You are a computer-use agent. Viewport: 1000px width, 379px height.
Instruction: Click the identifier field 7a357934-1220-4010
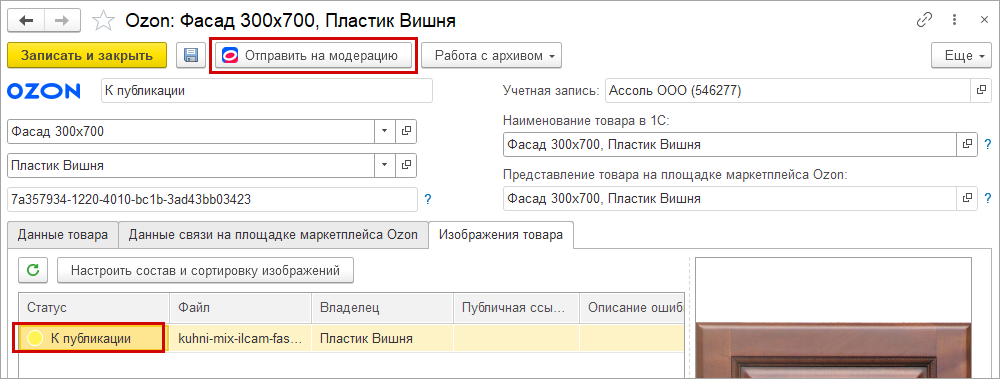pos(212,199)
